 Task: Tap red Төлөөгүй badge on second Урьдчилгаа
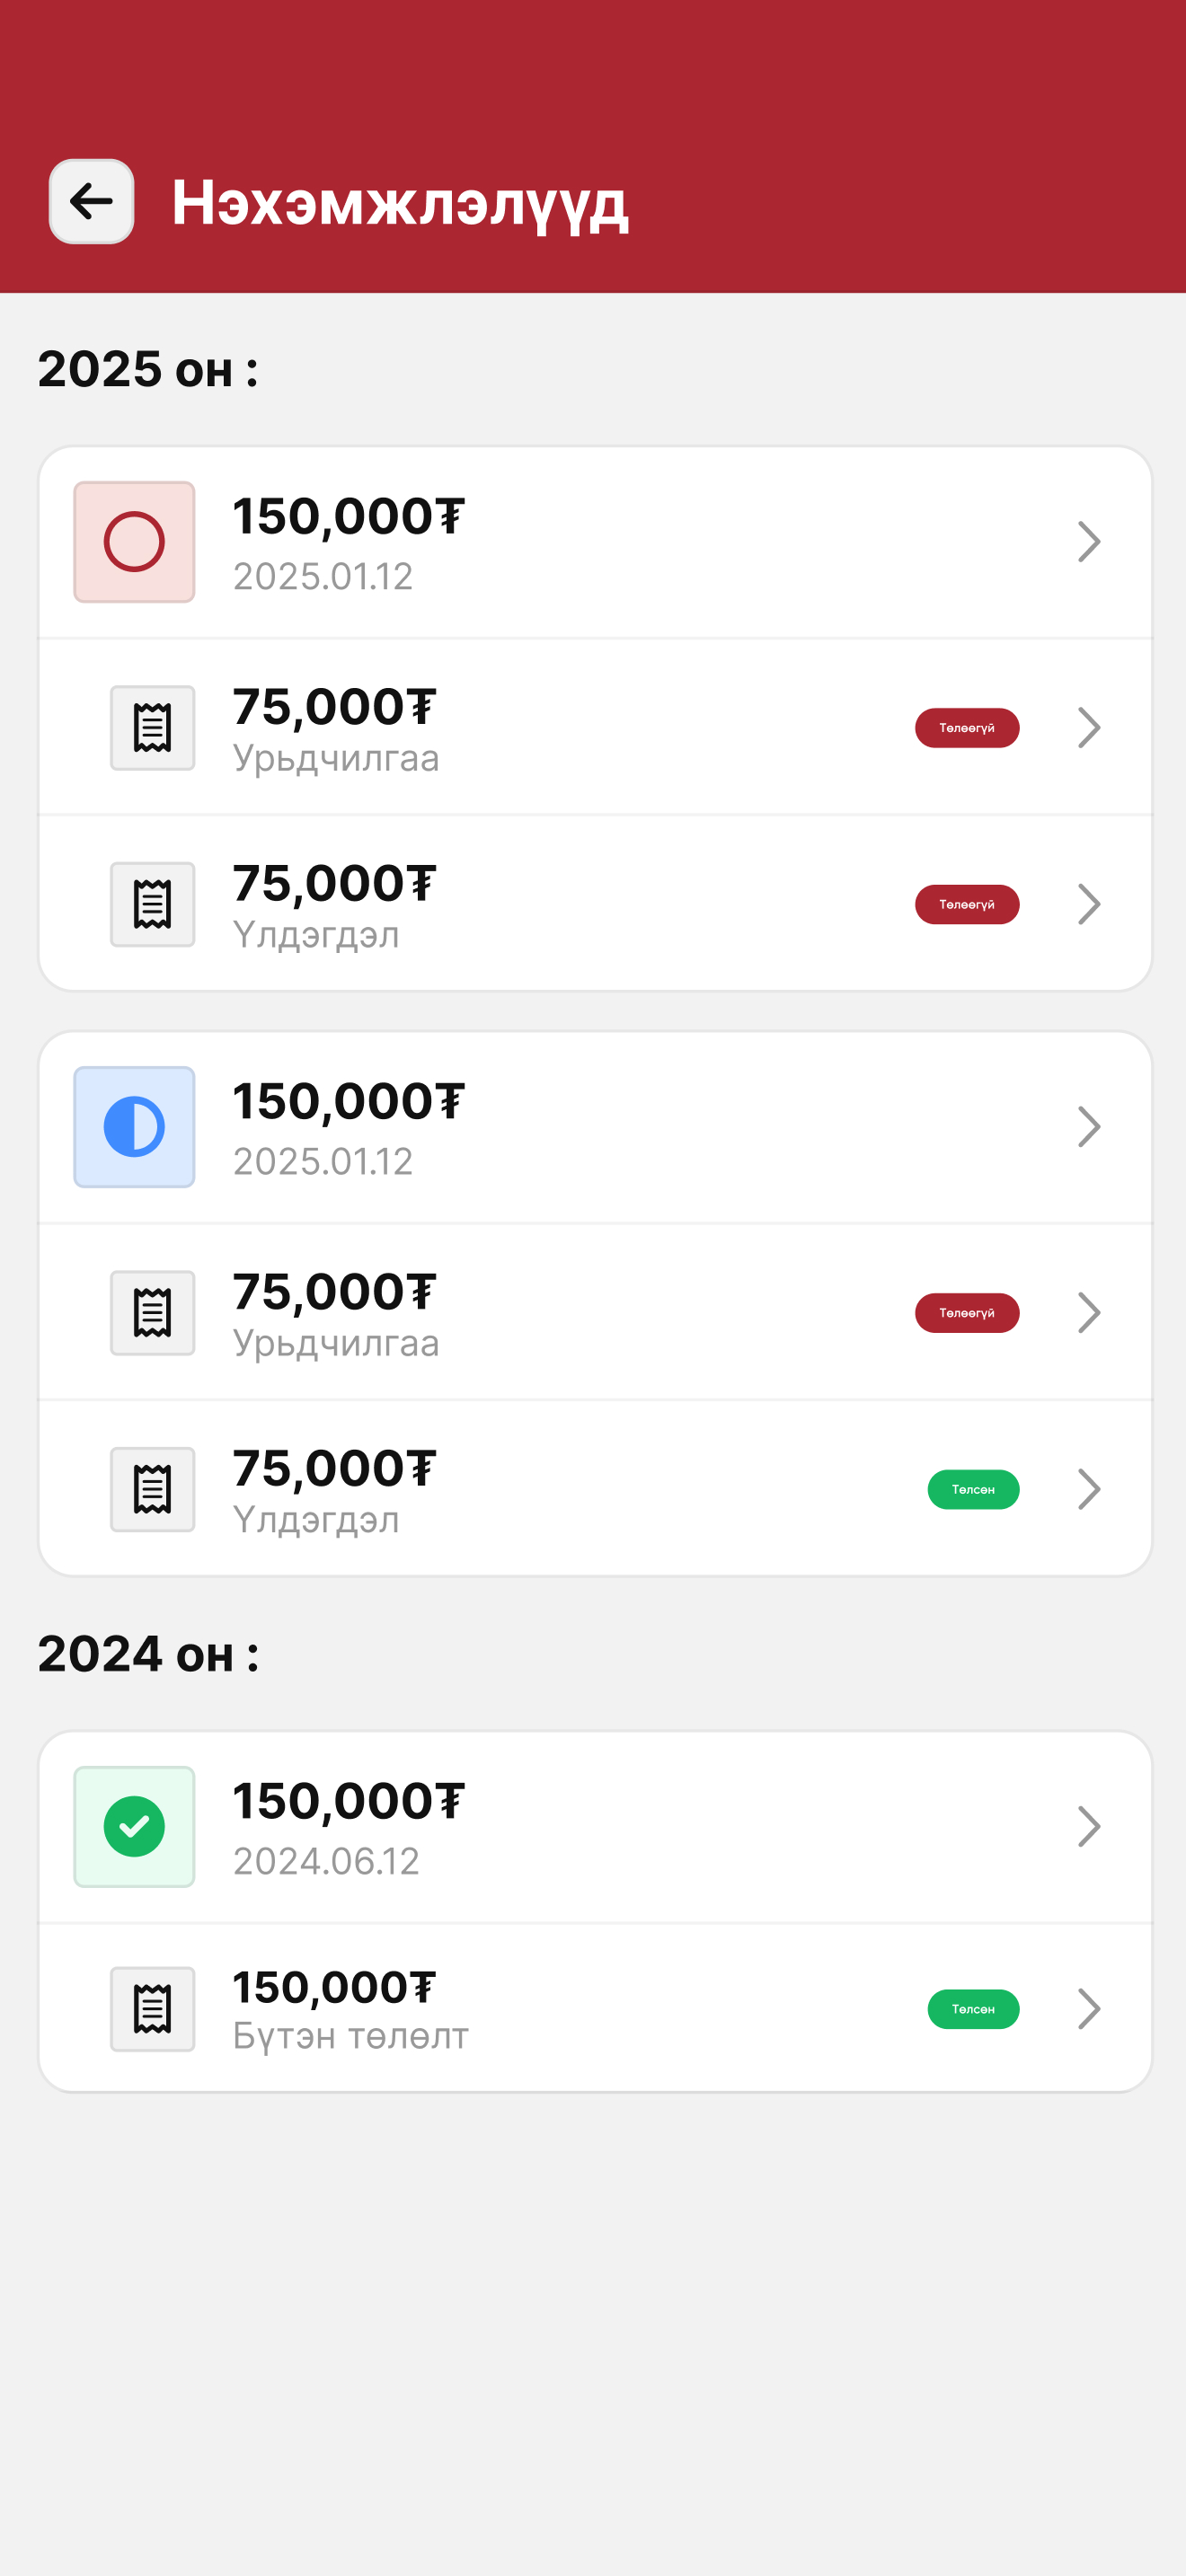point(967,1312)
